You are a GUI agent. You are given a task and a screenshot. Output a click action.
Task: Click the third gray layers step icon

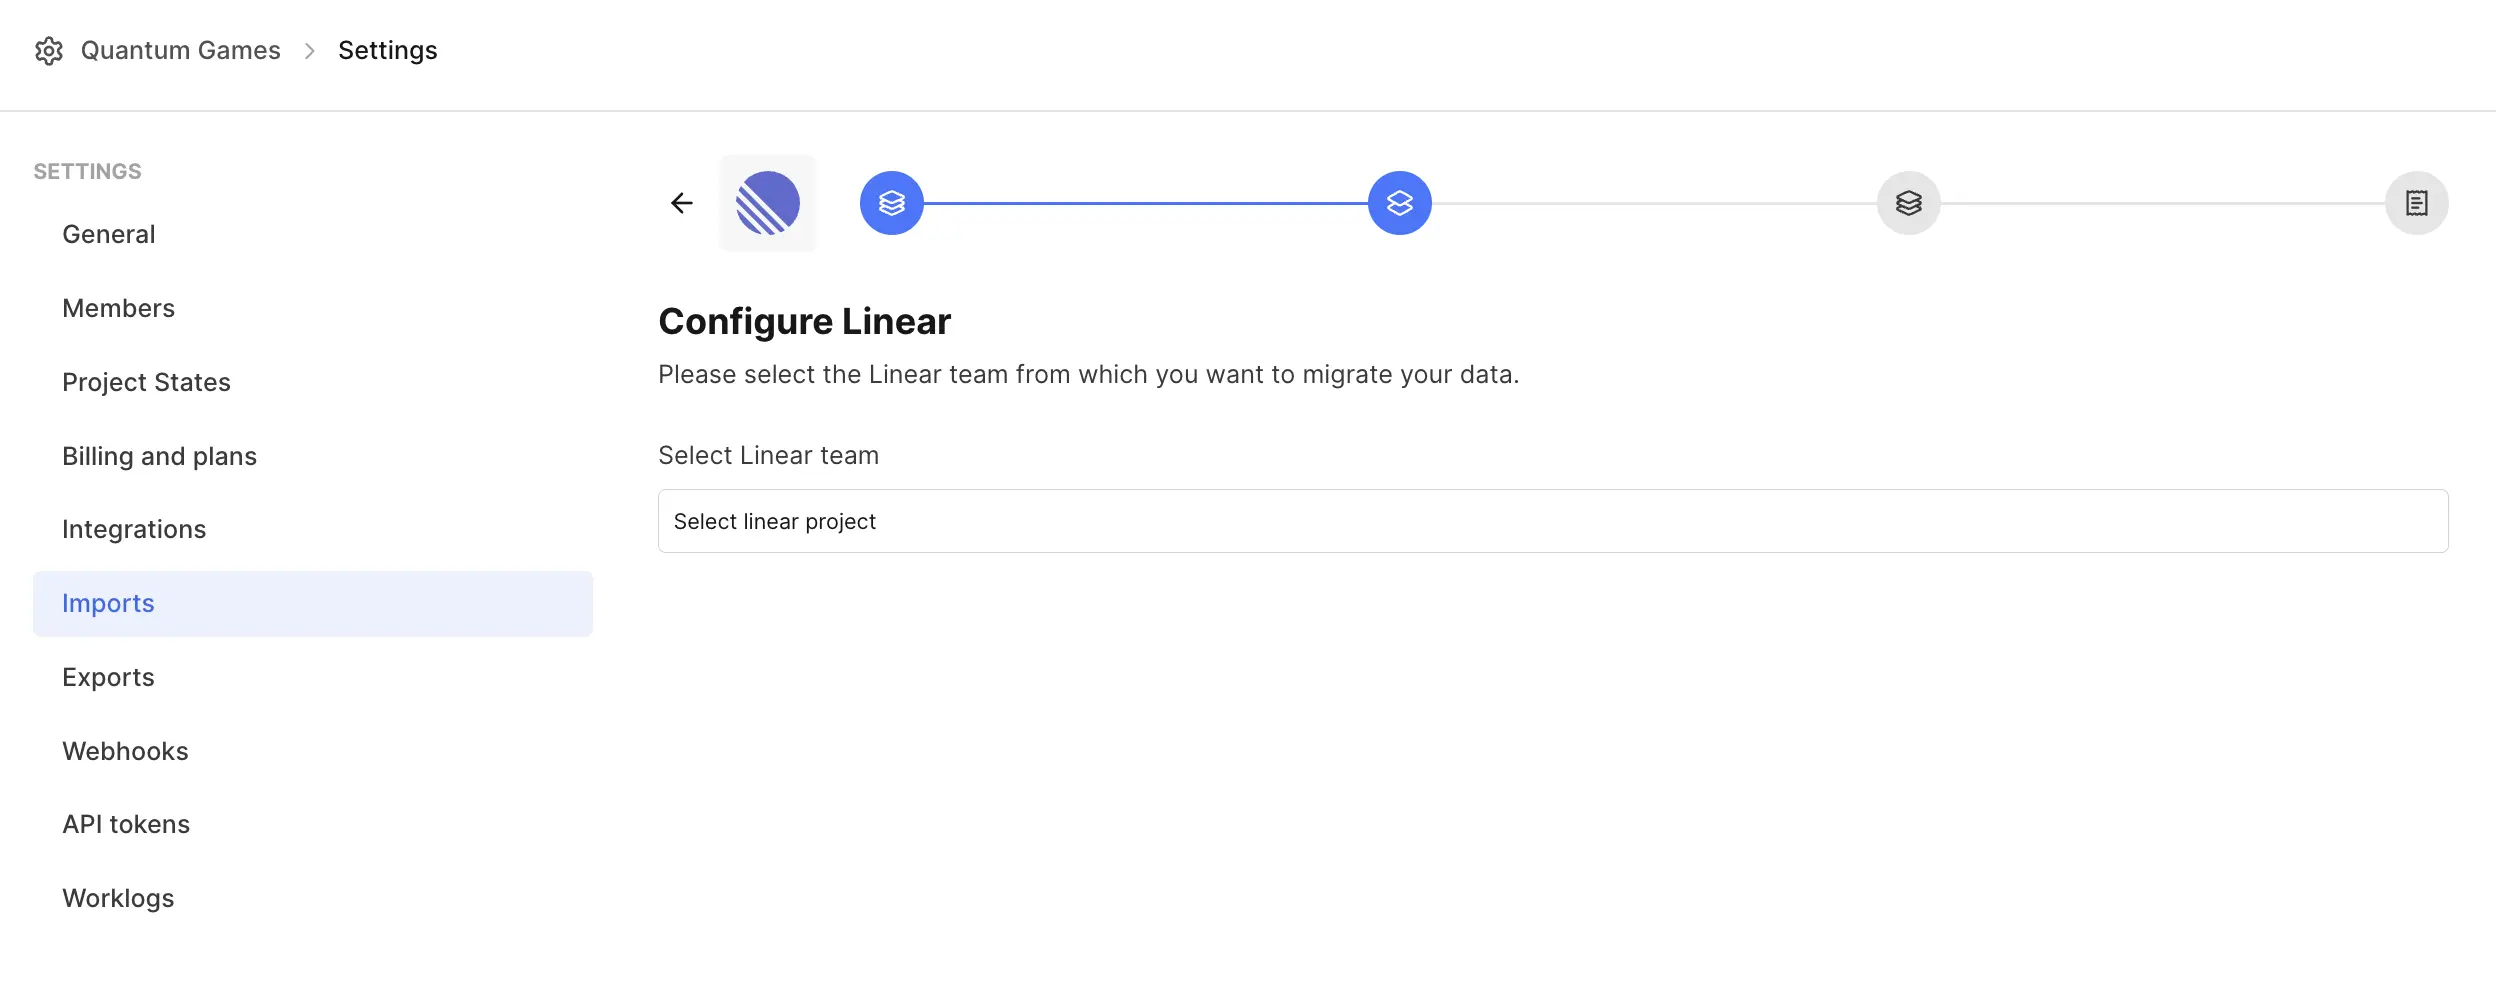(1909, 203)
